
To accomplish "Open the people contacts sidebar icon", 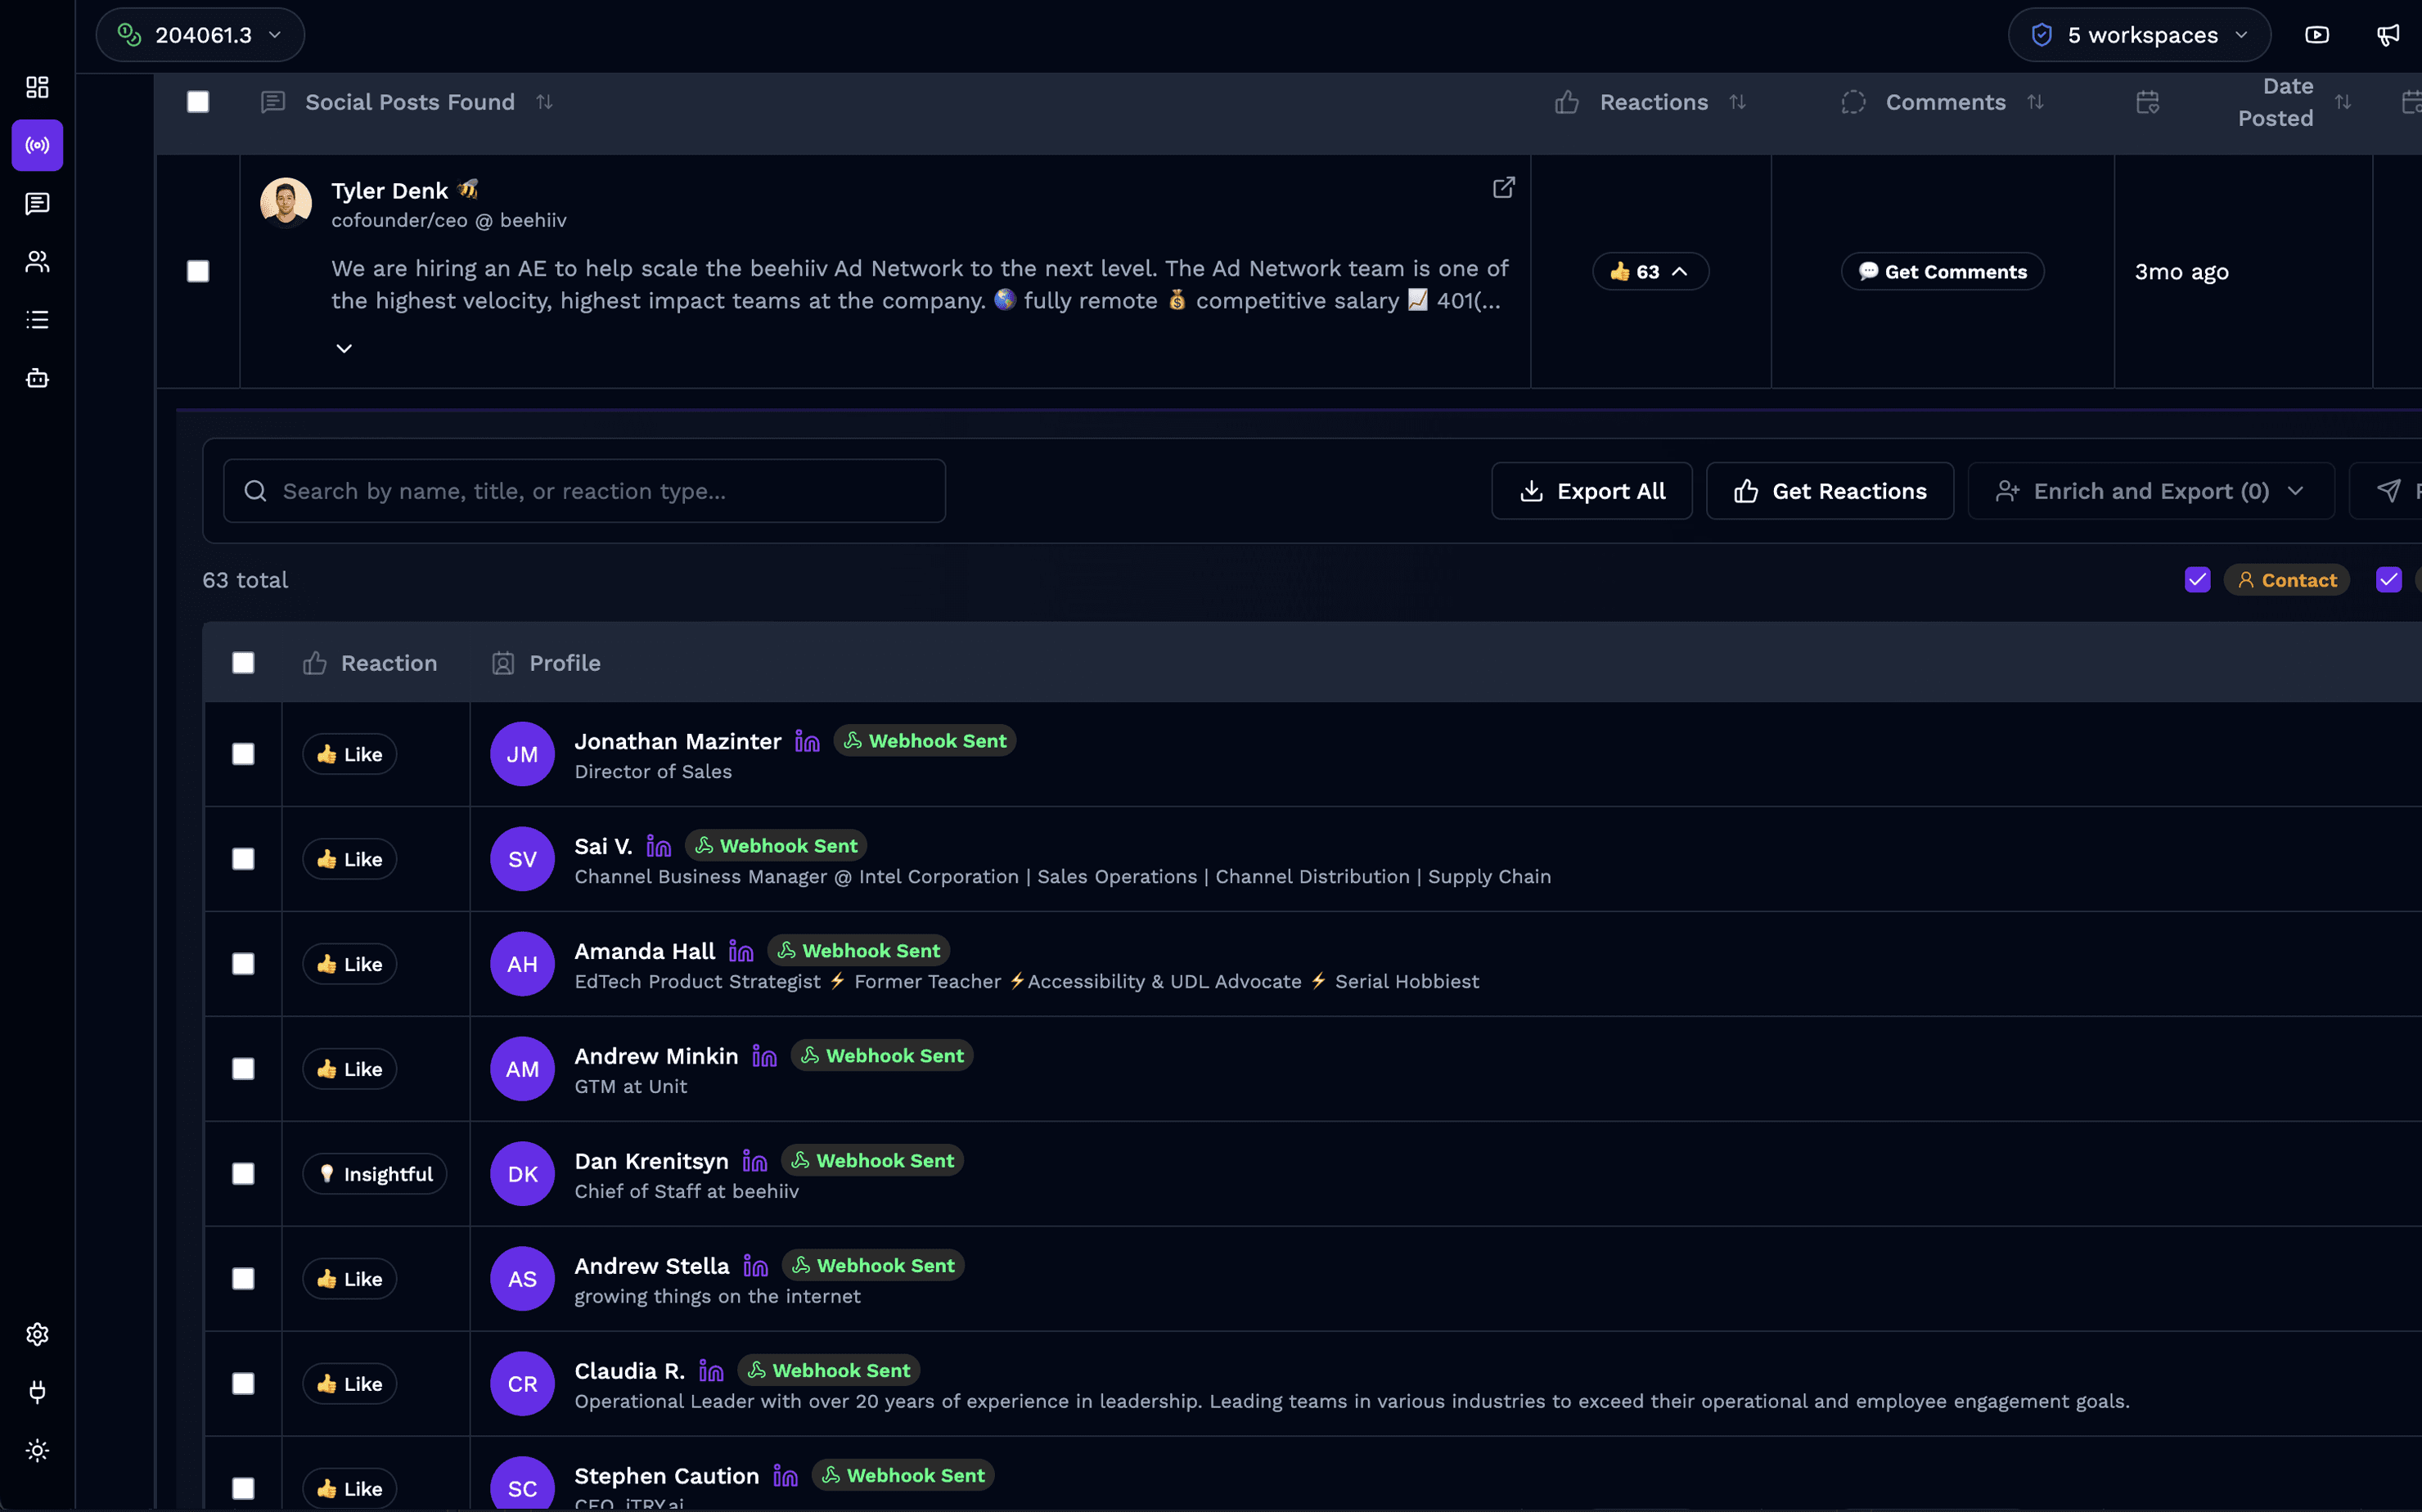I will tap(37, 262).
